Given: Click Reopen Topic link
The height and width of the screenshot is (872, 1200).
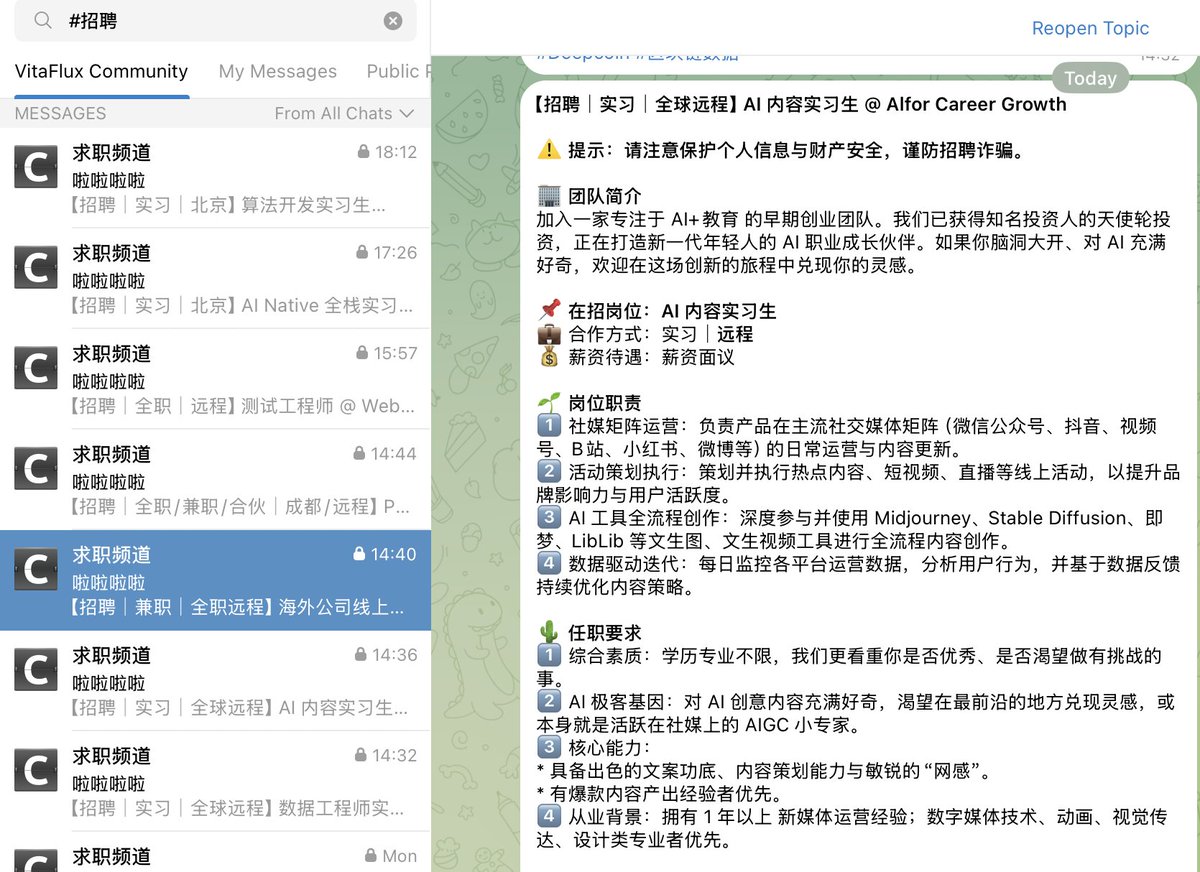Looking at the screenshot, I should click(1090, 28).
